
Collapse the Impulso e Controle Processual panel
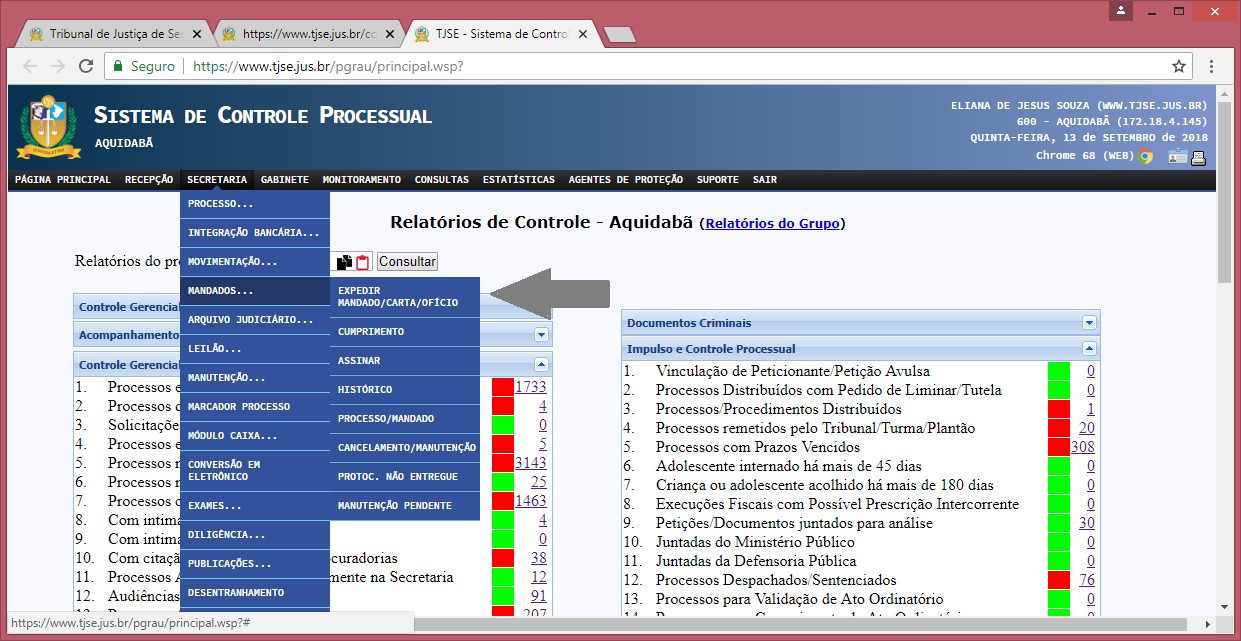click(x=1089, y=349)
